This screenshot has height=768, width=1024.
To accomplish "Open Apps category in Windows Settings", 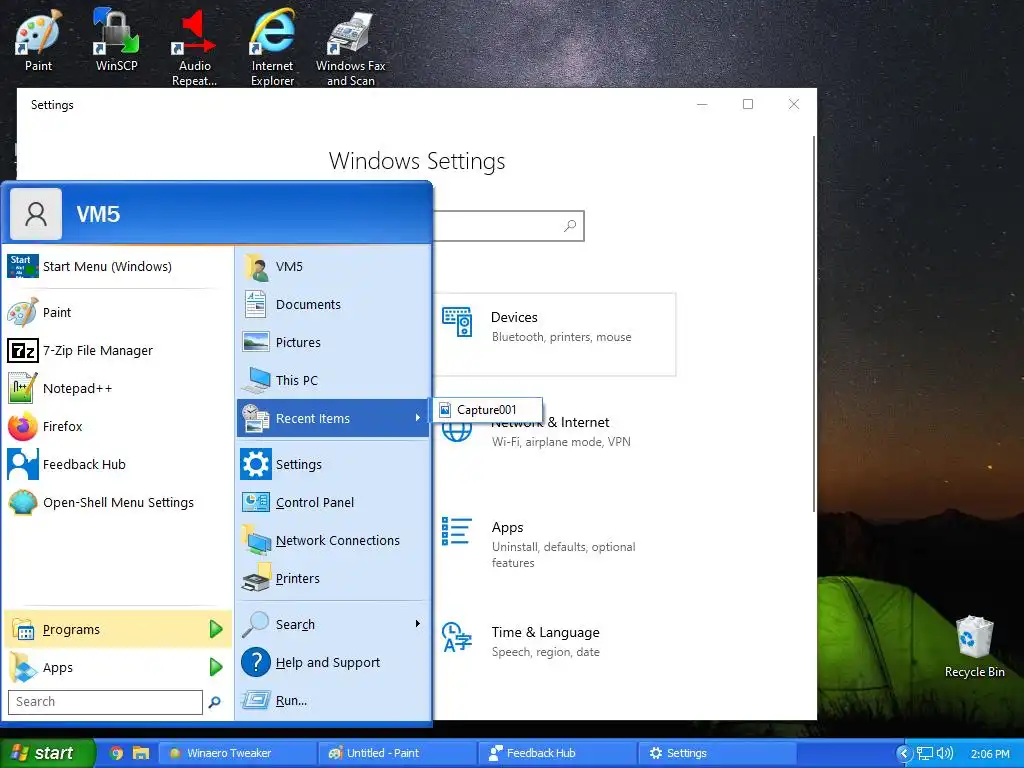I will coord(554,543).
